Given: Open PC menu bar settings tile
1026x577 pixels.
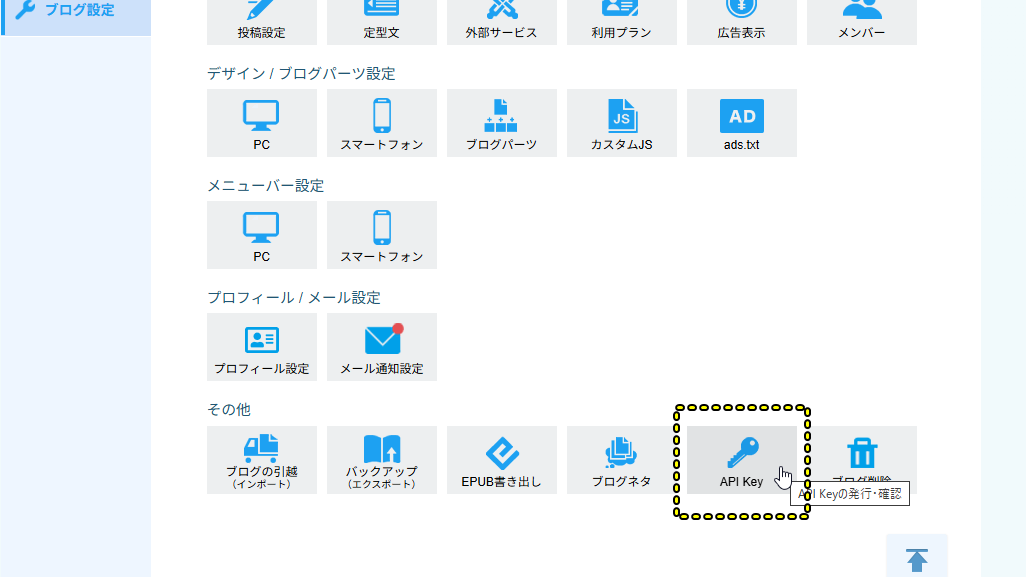Looking at the screenshot, I should point(262,235).
